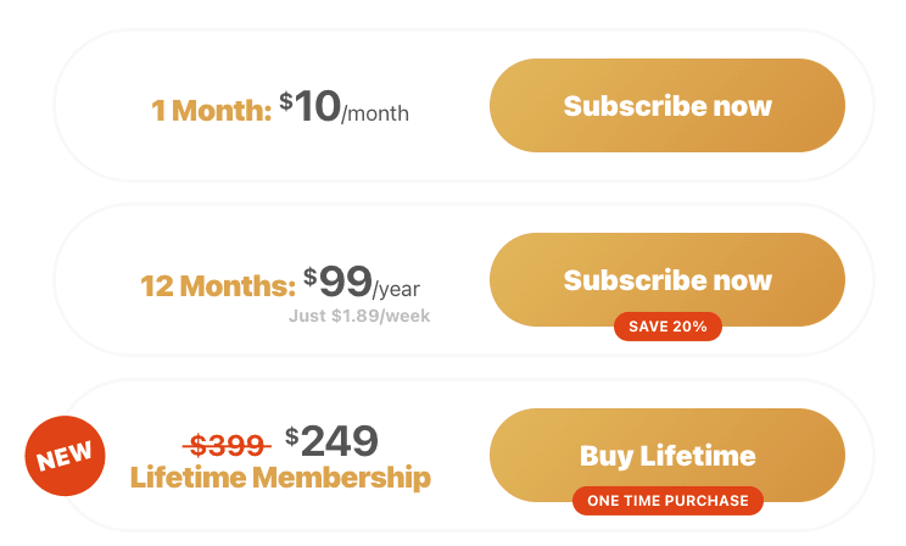Viewport: 906px width, 546px height.
Task: Click the '/year' billing period text
Action: (397, 290)
